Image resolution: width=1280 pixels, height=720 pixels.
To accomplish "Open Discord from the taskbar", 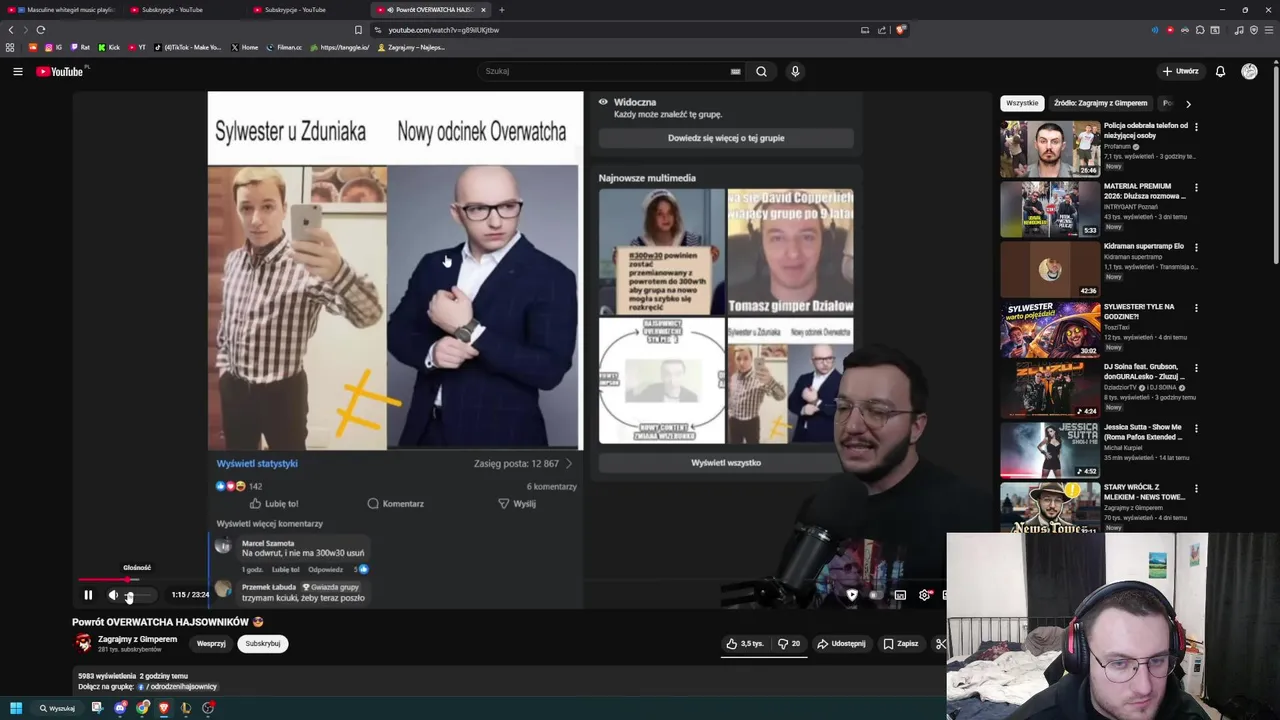I will tap(120, 708).
